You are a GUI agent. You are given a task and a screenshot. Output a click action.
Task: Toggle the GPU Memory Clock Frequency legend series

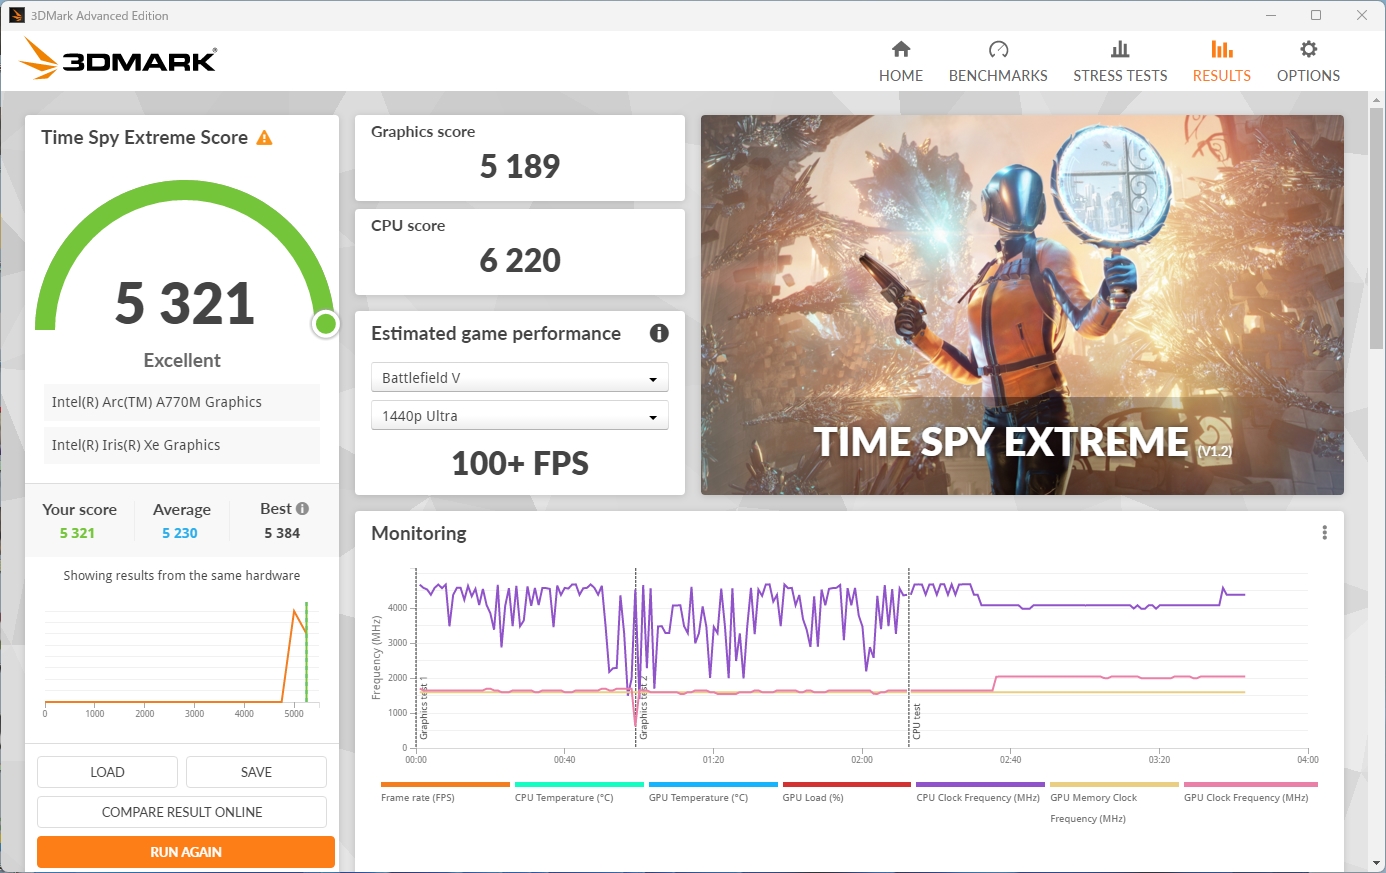click(x=1114, y=802)
